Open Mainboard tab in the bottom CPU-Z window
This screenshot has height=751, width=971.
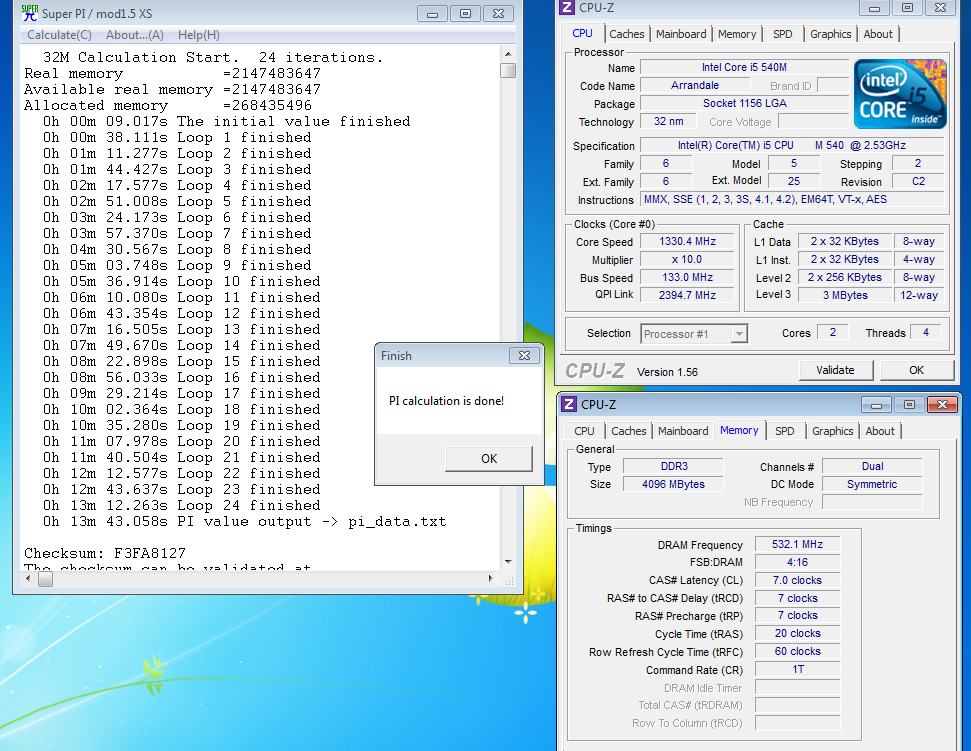[683, 431]
